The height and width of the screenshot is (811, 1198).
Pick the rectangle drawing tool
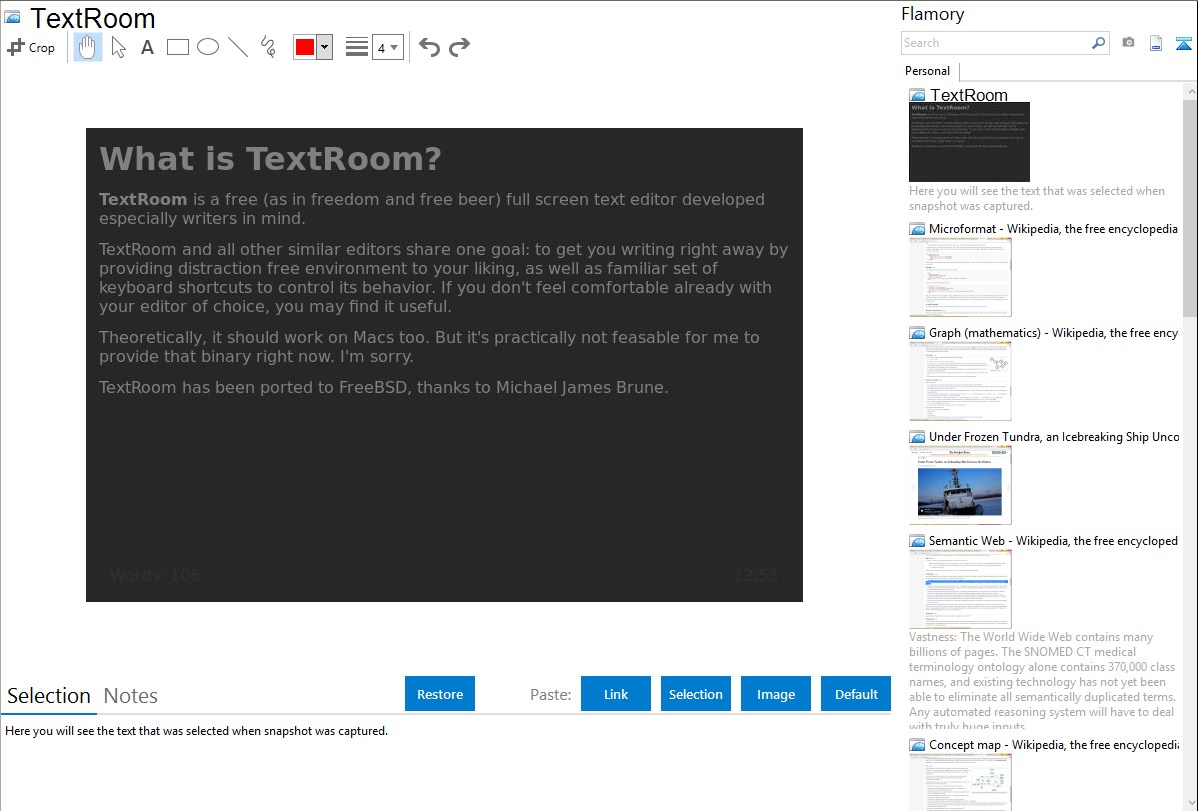[x=177, y=47]
